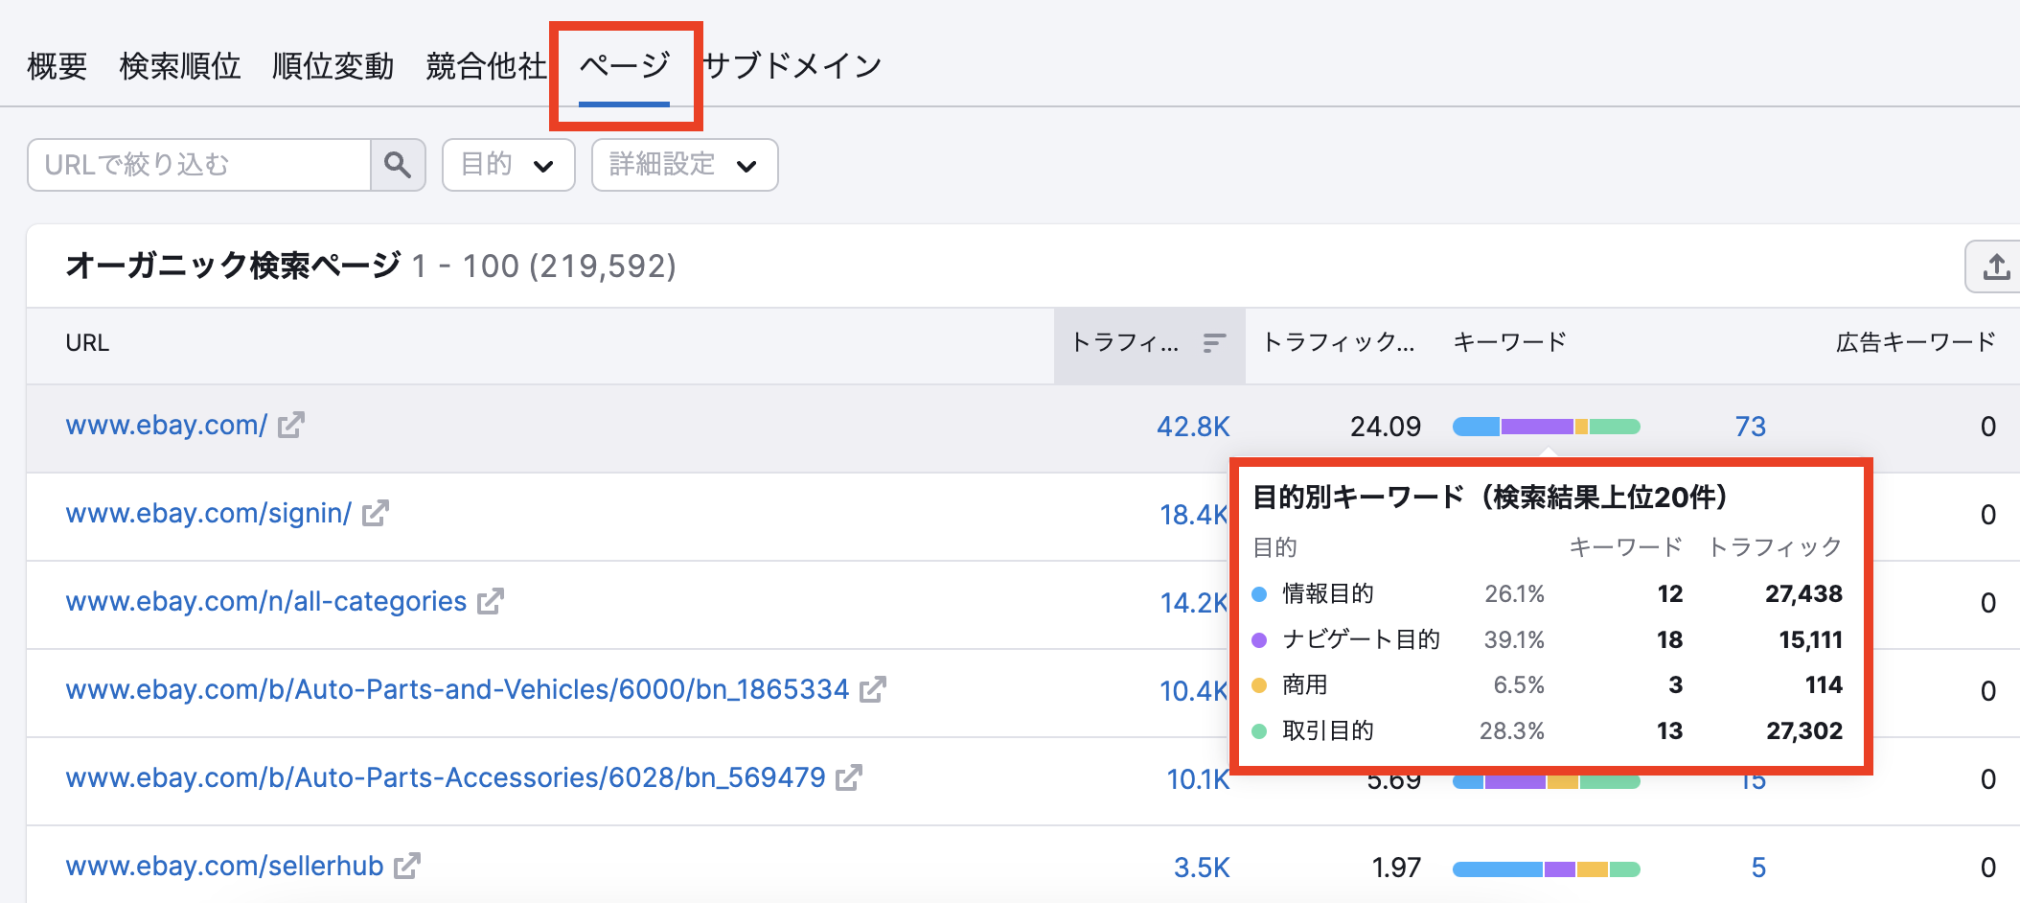Click the 10.1K traffic value
The image size is (2020, 903).
coord(1198,779)
